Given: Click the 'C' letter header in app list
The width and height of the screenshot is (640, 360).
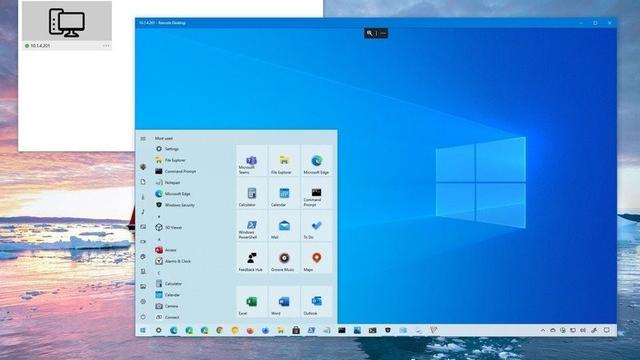Looking at the screenshot, I should (159, 273).
